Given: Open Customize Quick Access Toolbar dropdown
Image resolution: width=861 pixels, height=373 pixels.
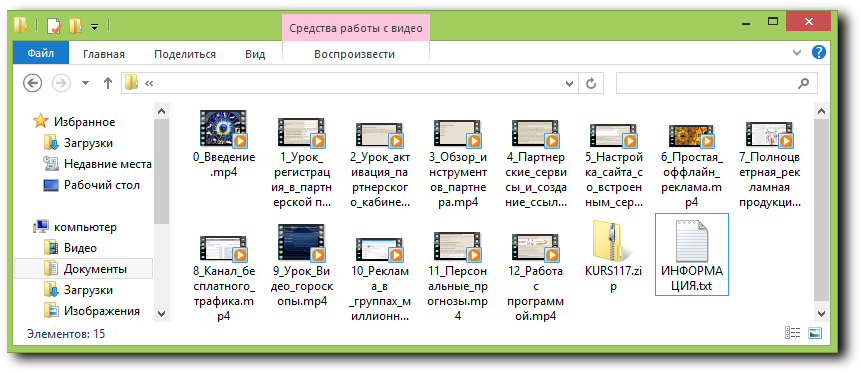Looking at the screenshot, I should 94,26.
